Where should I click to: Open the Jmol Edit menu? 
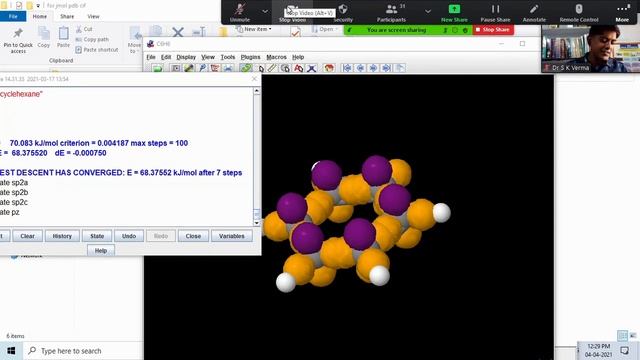(166, 57)
